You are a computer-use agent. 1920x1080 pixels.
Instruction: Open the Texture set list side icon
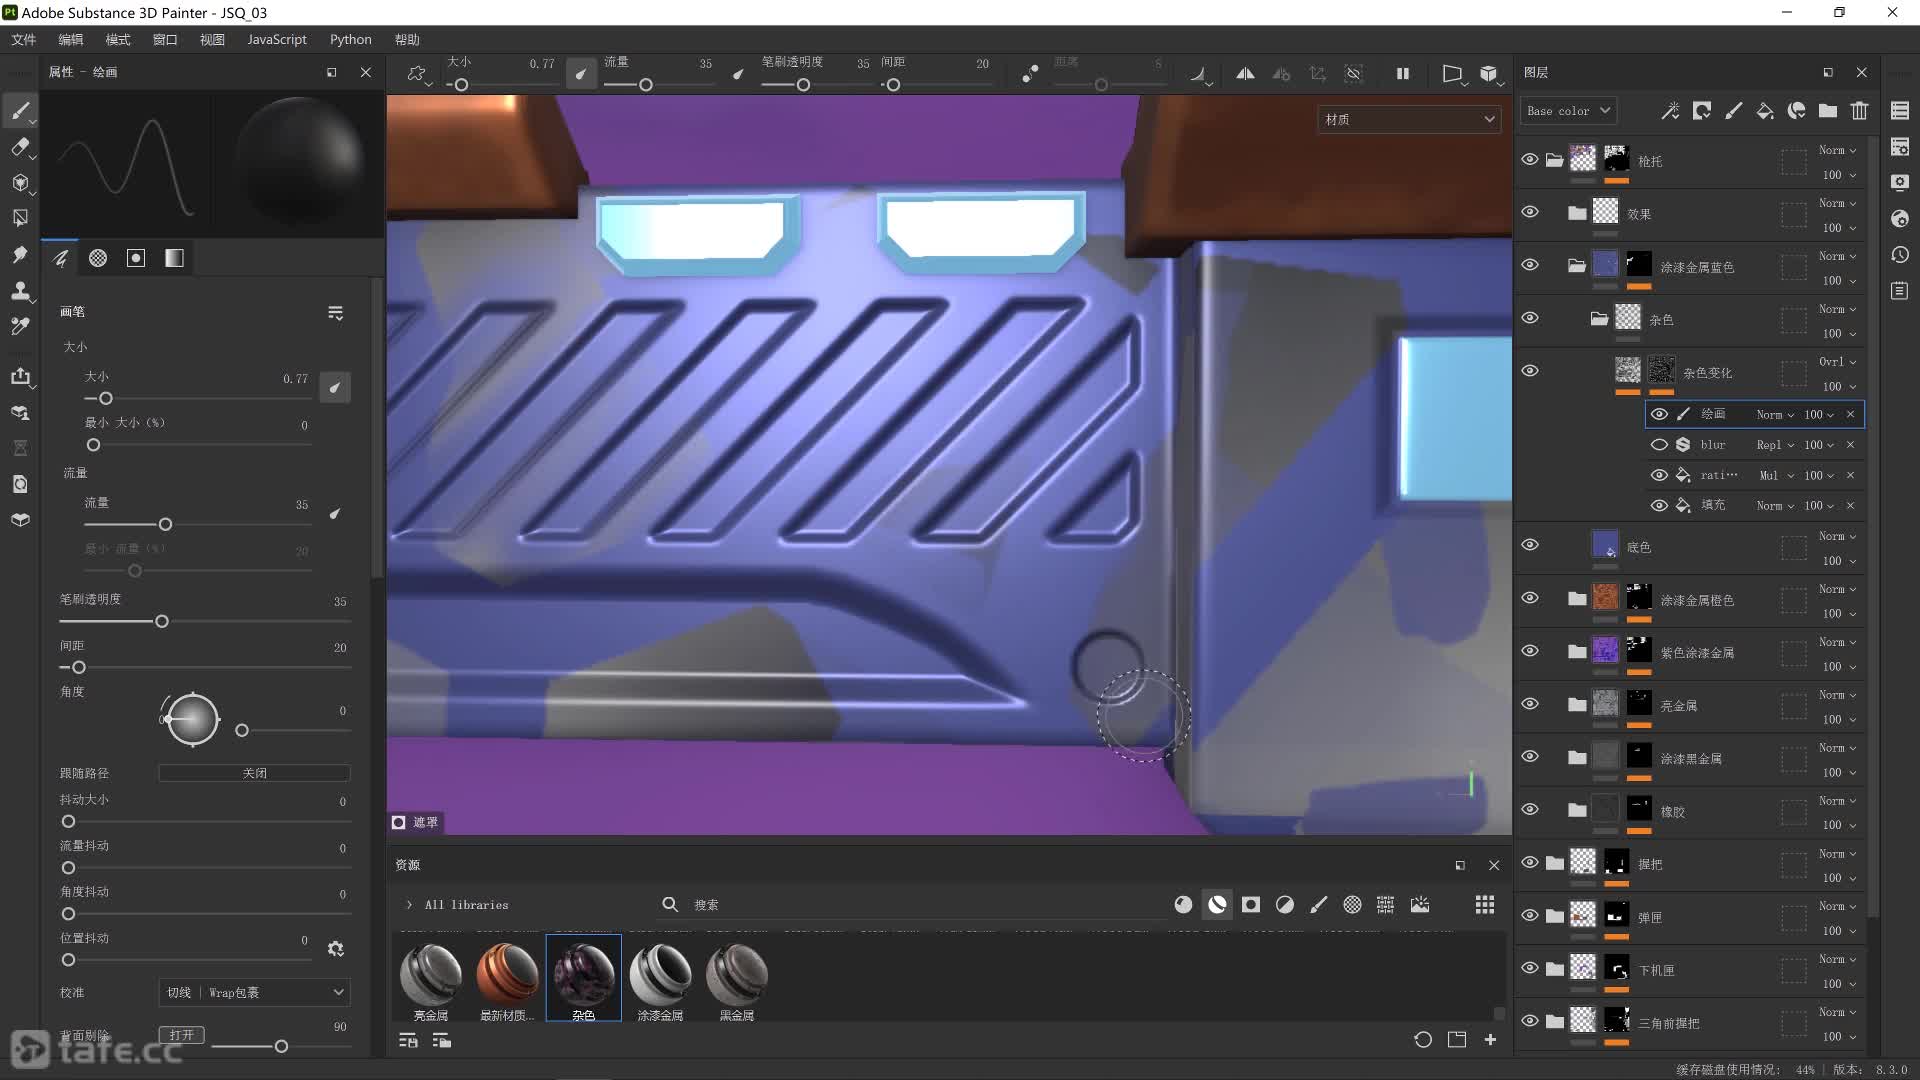[1900, 111]
